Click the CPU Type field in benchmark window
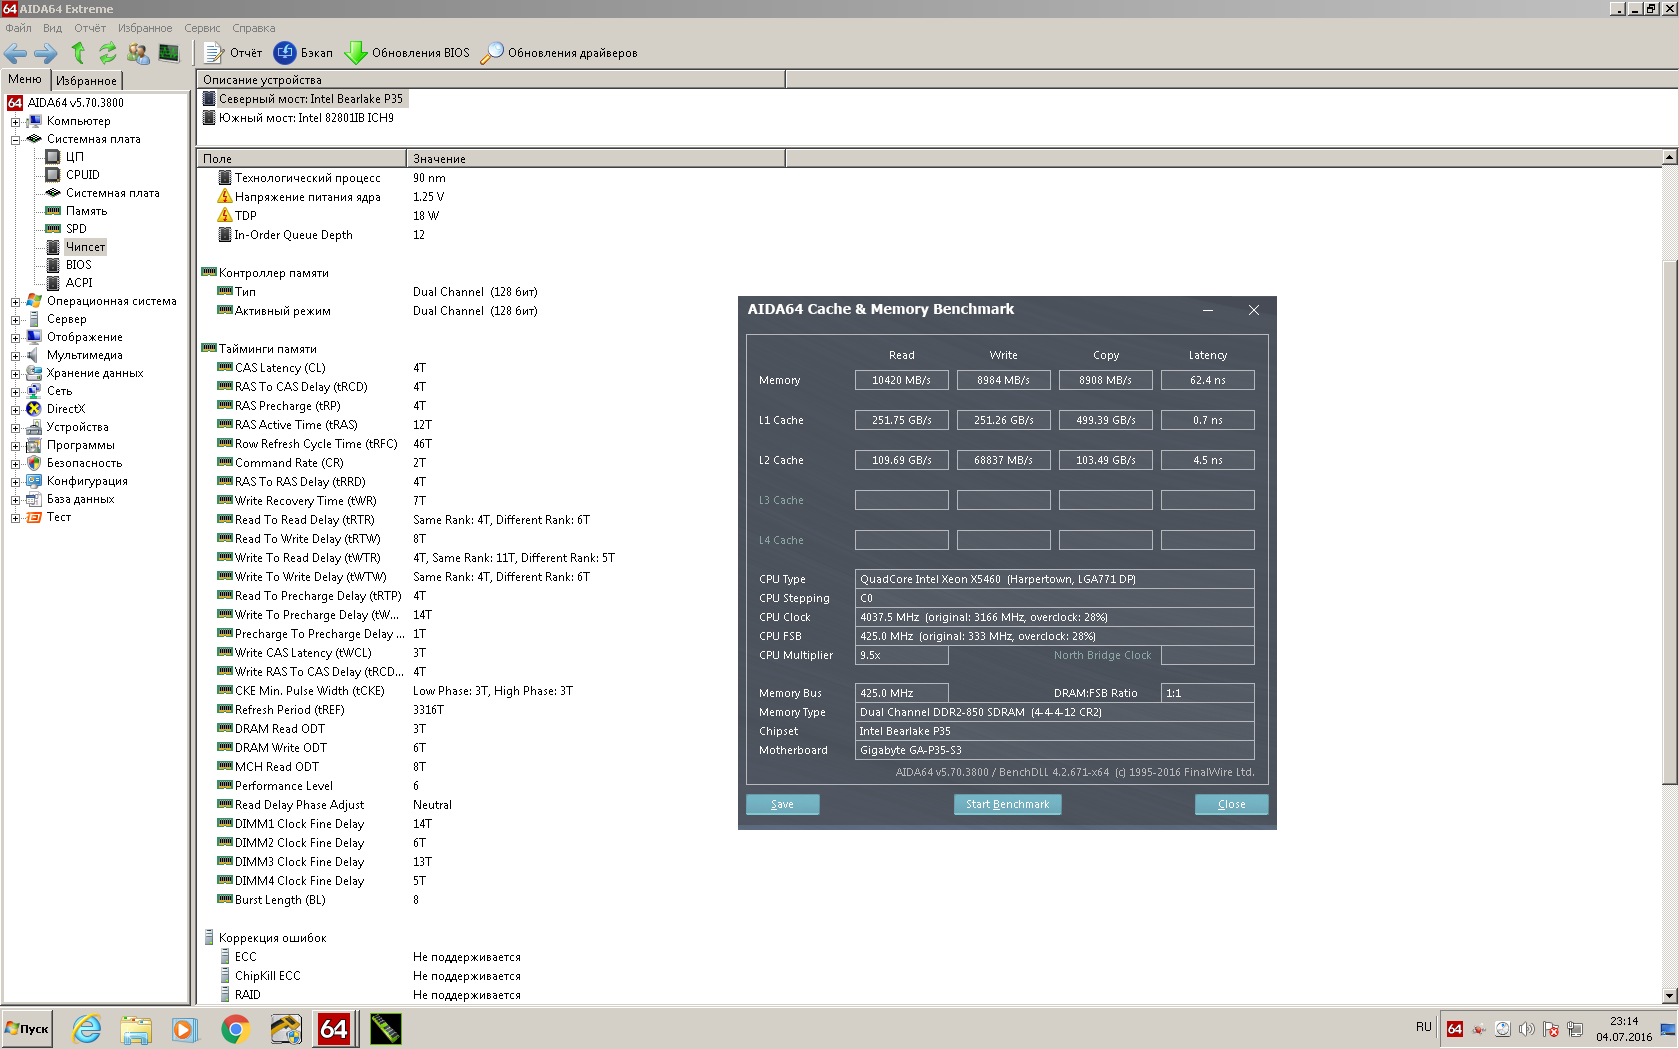Screen dimensions: 1679x1049 coord(1055,579)
